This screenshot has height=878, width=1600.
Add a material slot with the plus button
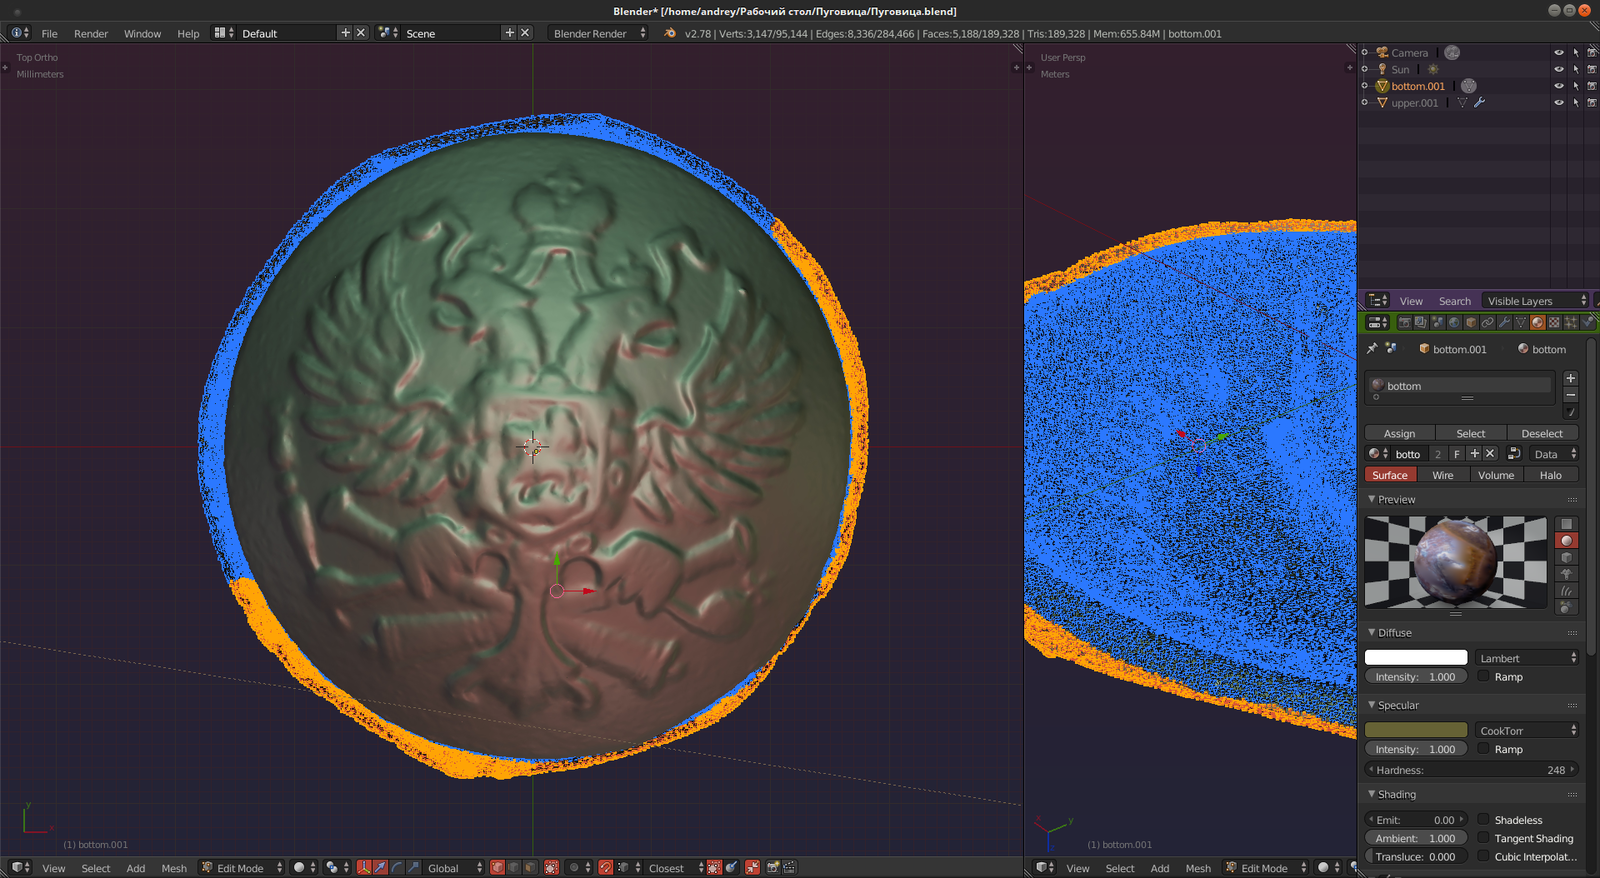coord(1571,378)
